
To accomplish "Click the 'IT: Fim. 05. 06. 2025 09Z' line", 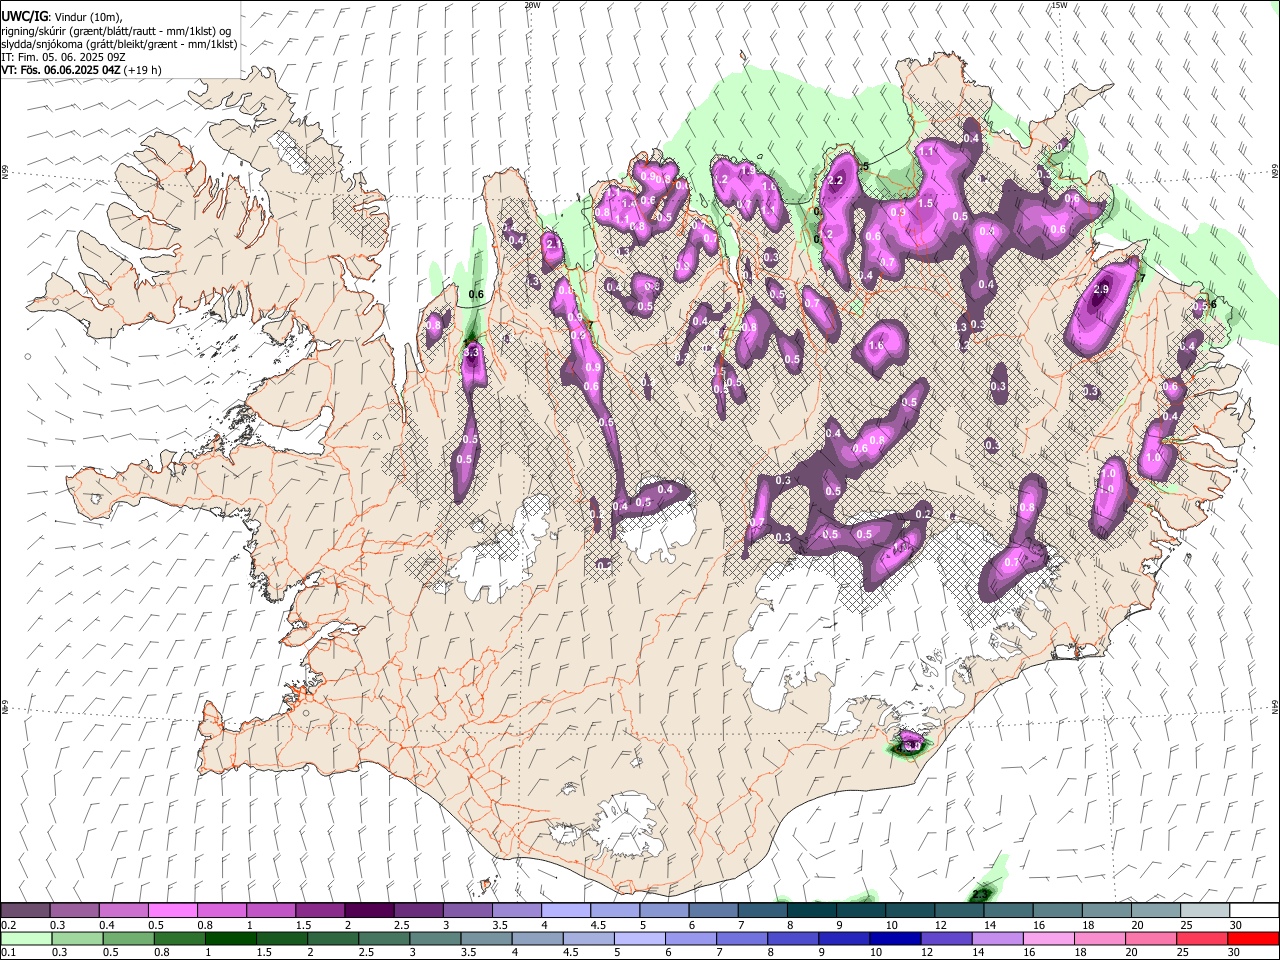I will [63, 57].
